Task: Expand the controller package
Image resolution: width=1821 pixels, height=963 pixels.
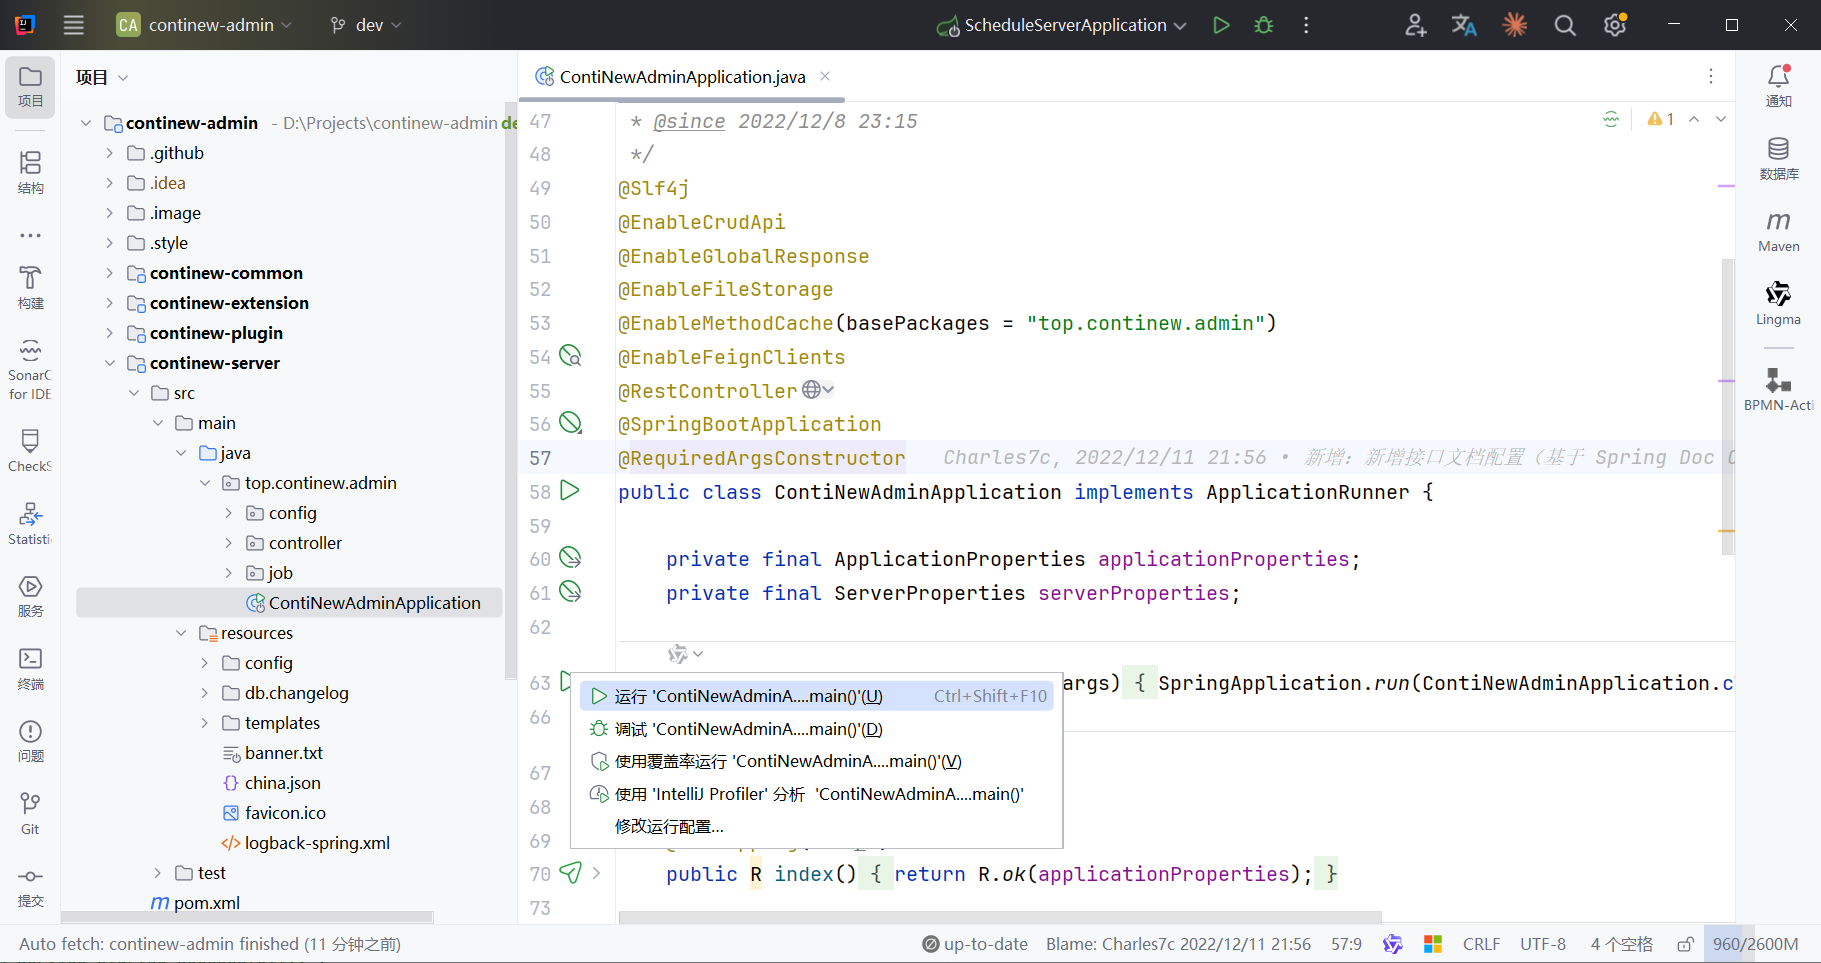Action: coord(229,543)
